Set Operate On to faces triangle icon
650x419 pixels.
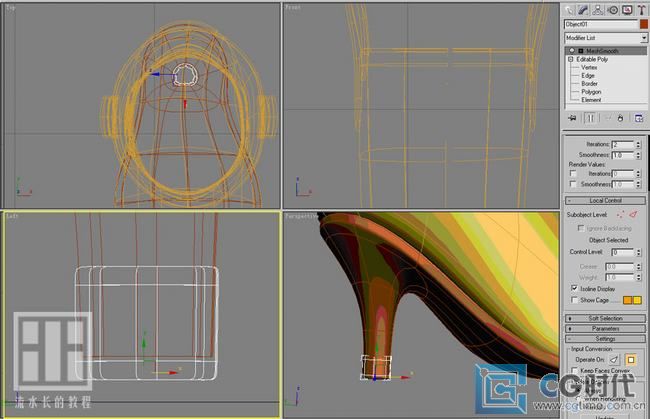[x=614, y=359]
